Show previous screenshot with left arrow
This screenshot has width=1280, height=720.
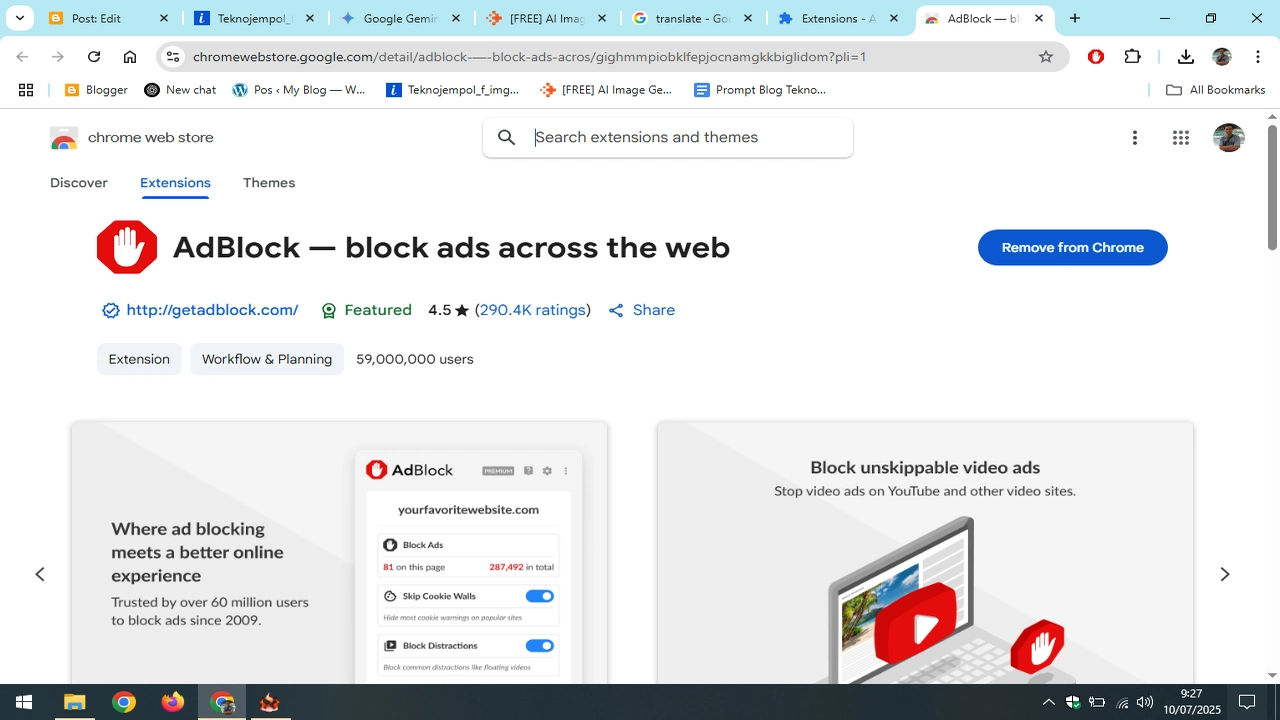[40, 574]
